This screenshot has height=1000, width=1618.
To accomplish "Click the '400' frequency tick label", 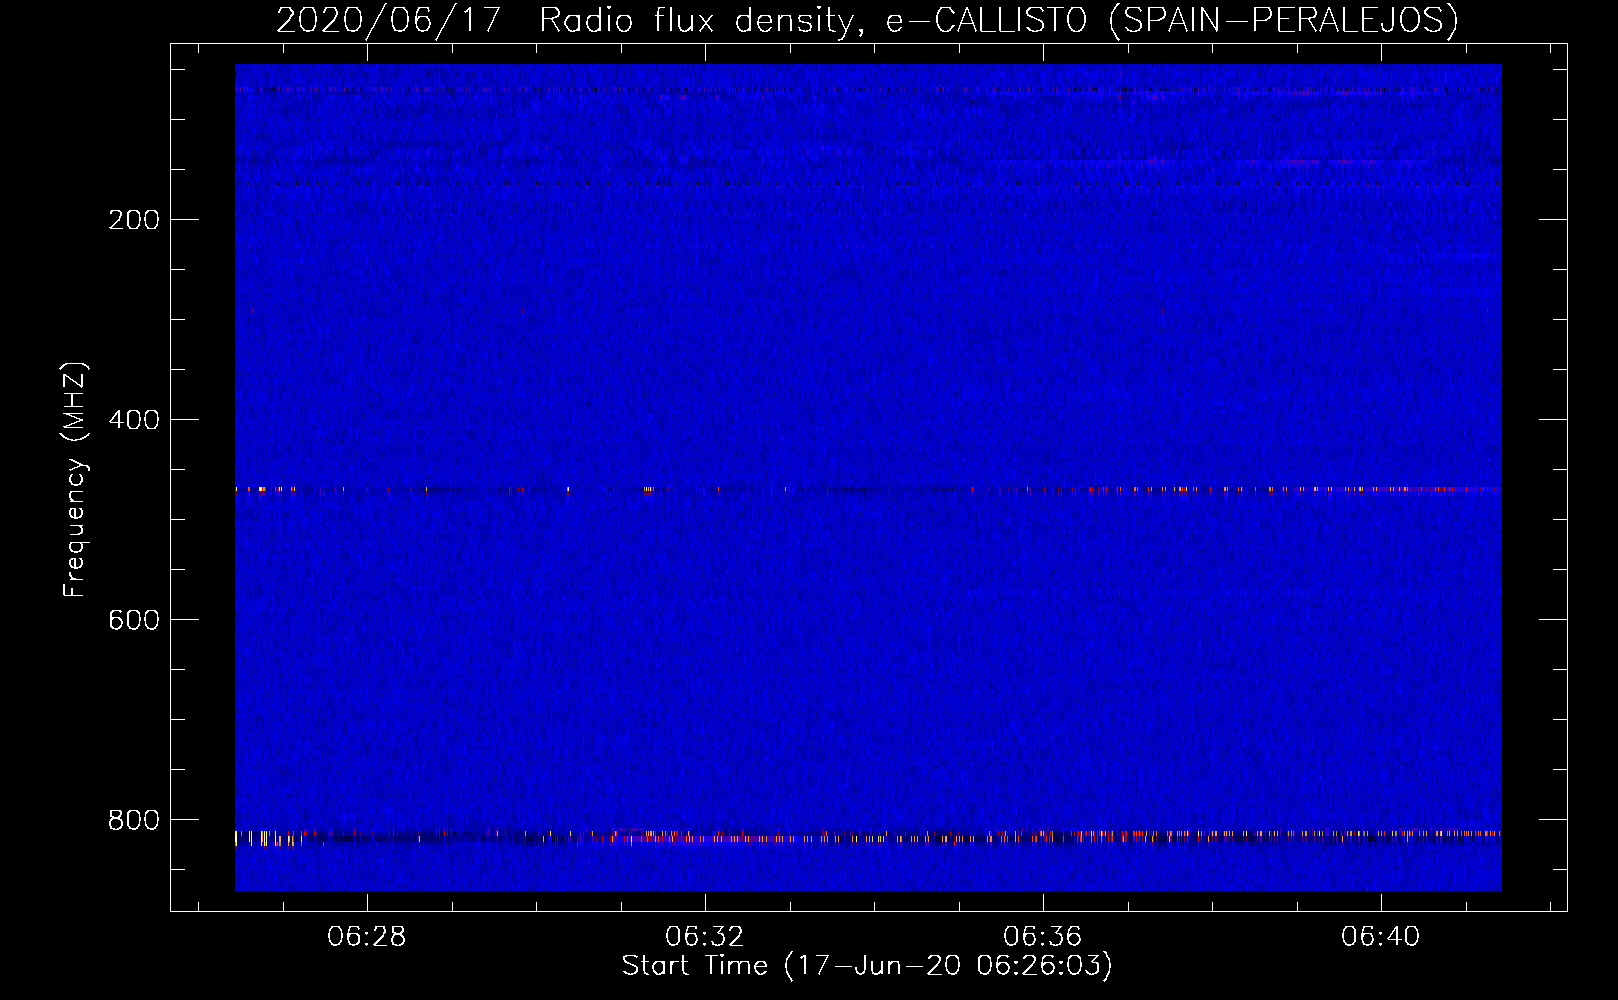I will click(x=134, y=420).
